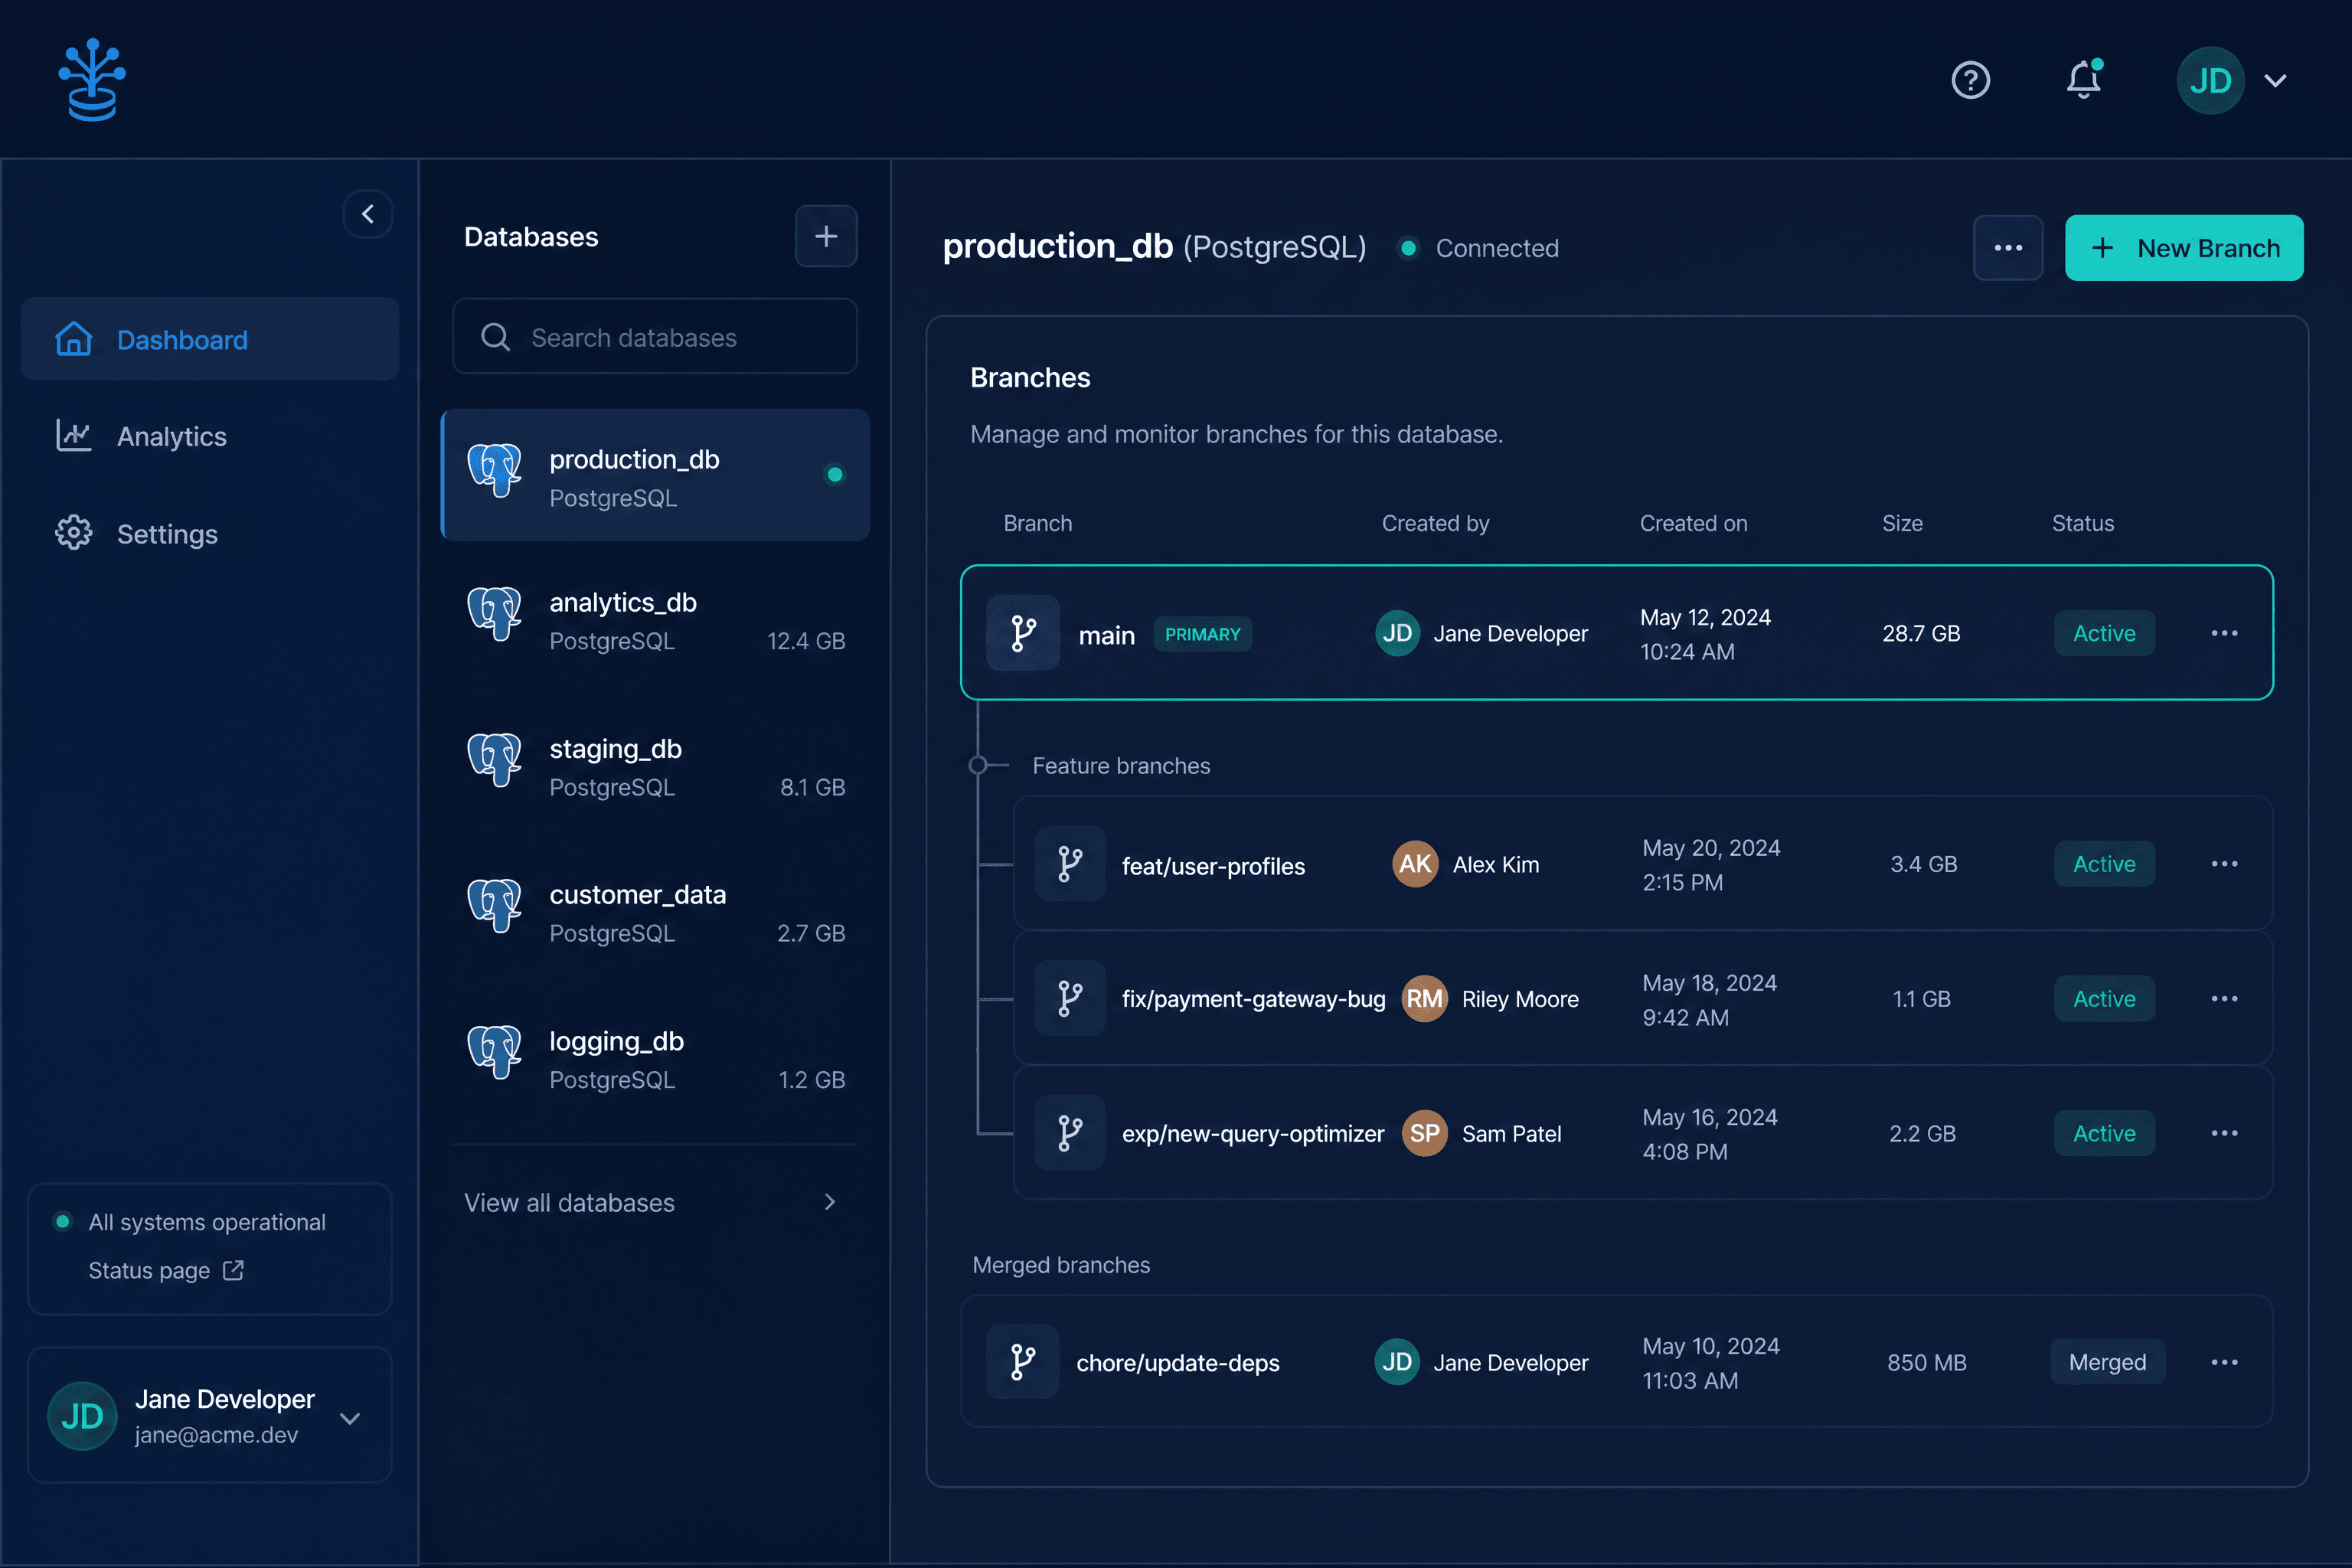Collapse the sidebar with the back chevron
2352x1568 pixels.
tap(368, 214)
